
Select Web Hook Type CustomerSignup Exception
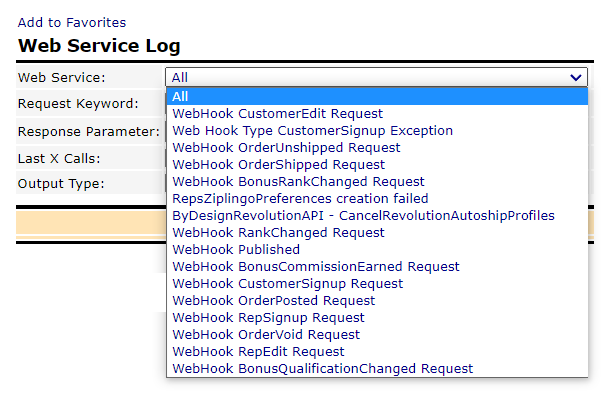[377, 131]
